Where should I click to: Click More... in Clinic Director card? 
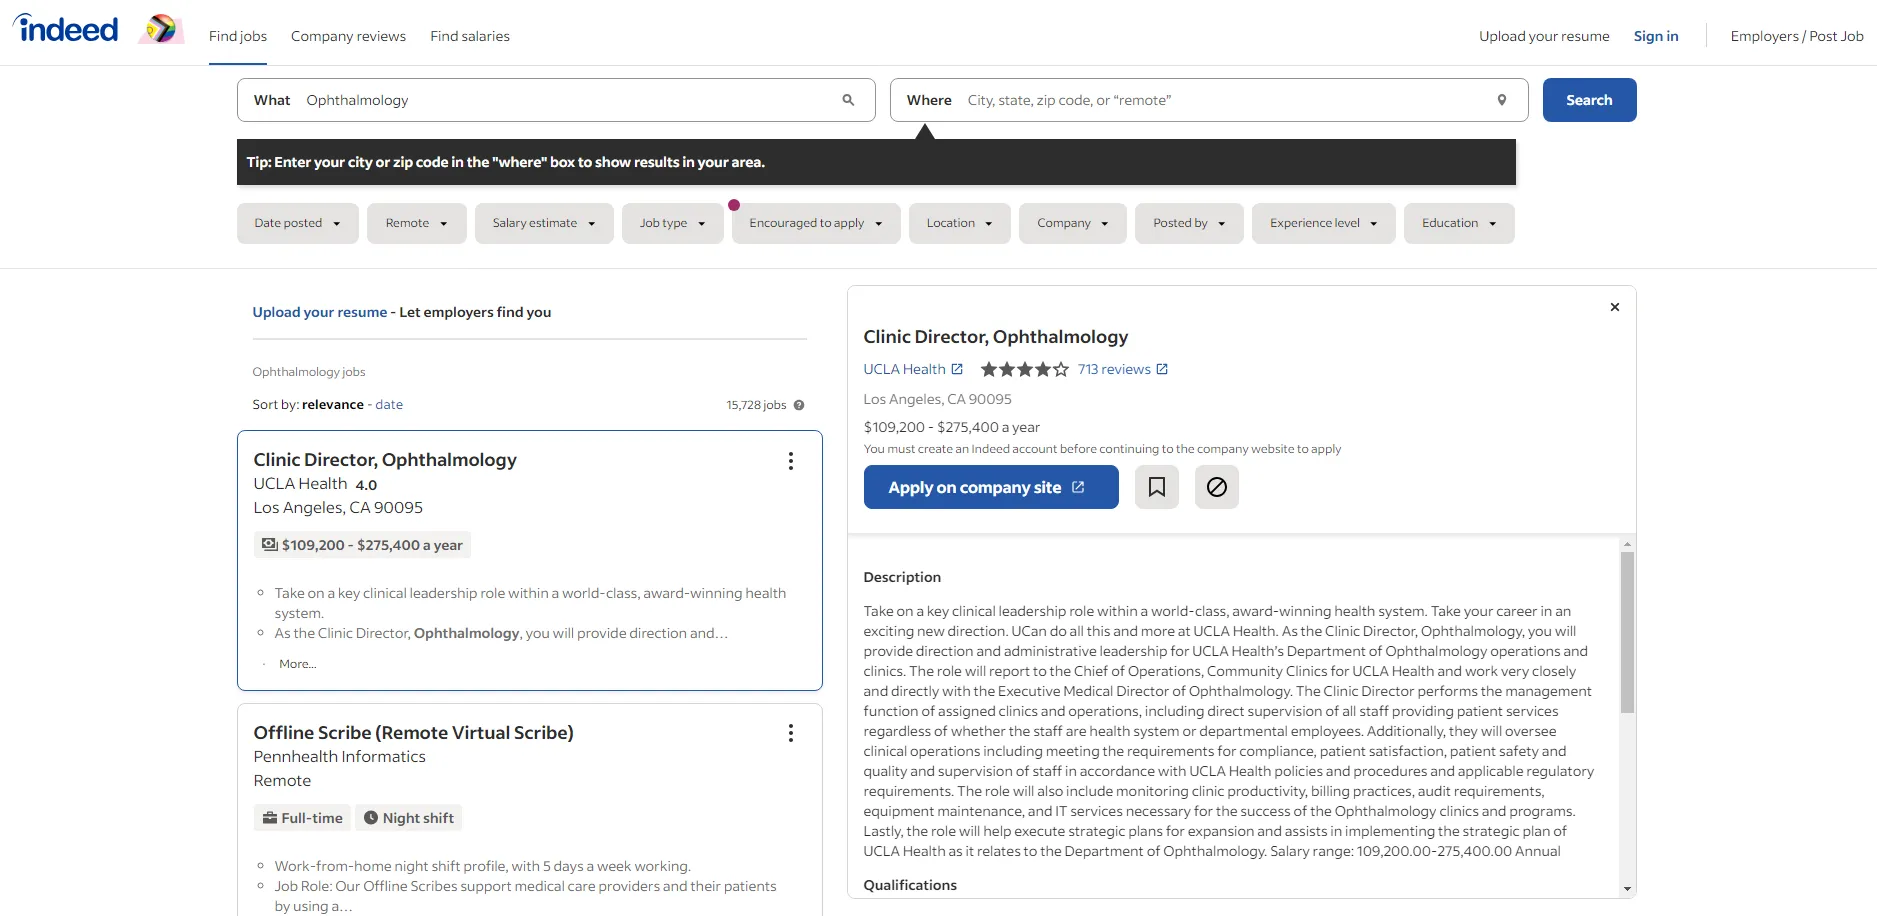298,664
